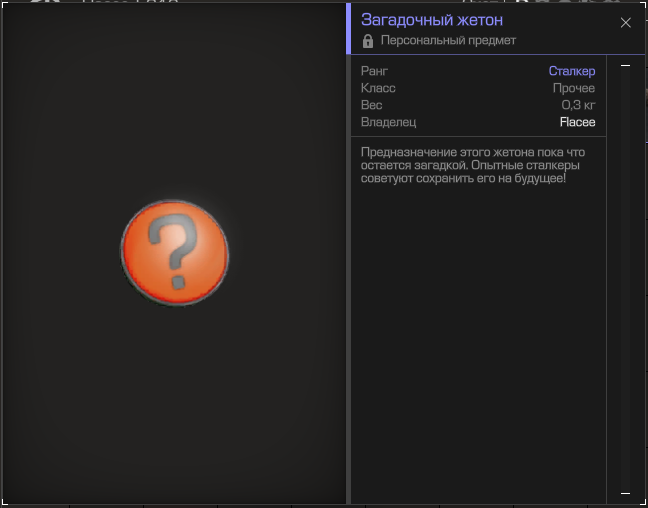This screenshot has height=508, width=648.
Task: Click the Персональный предмет label
Action: coord(448,41)
